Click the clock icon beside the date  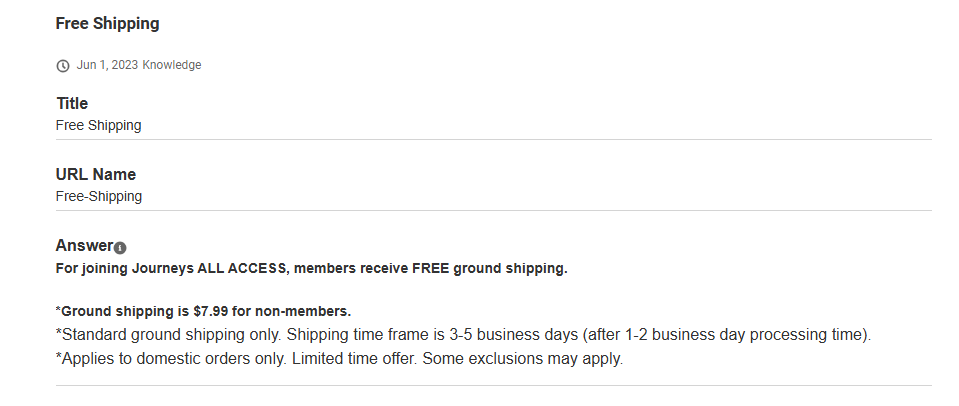tap(63, 66)
